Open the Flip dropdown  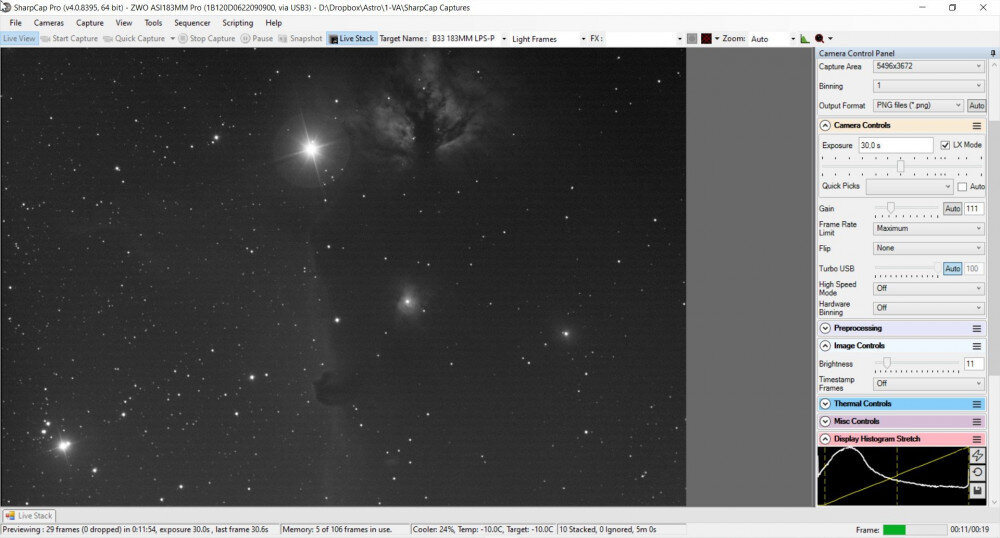(x=929, y=248)
